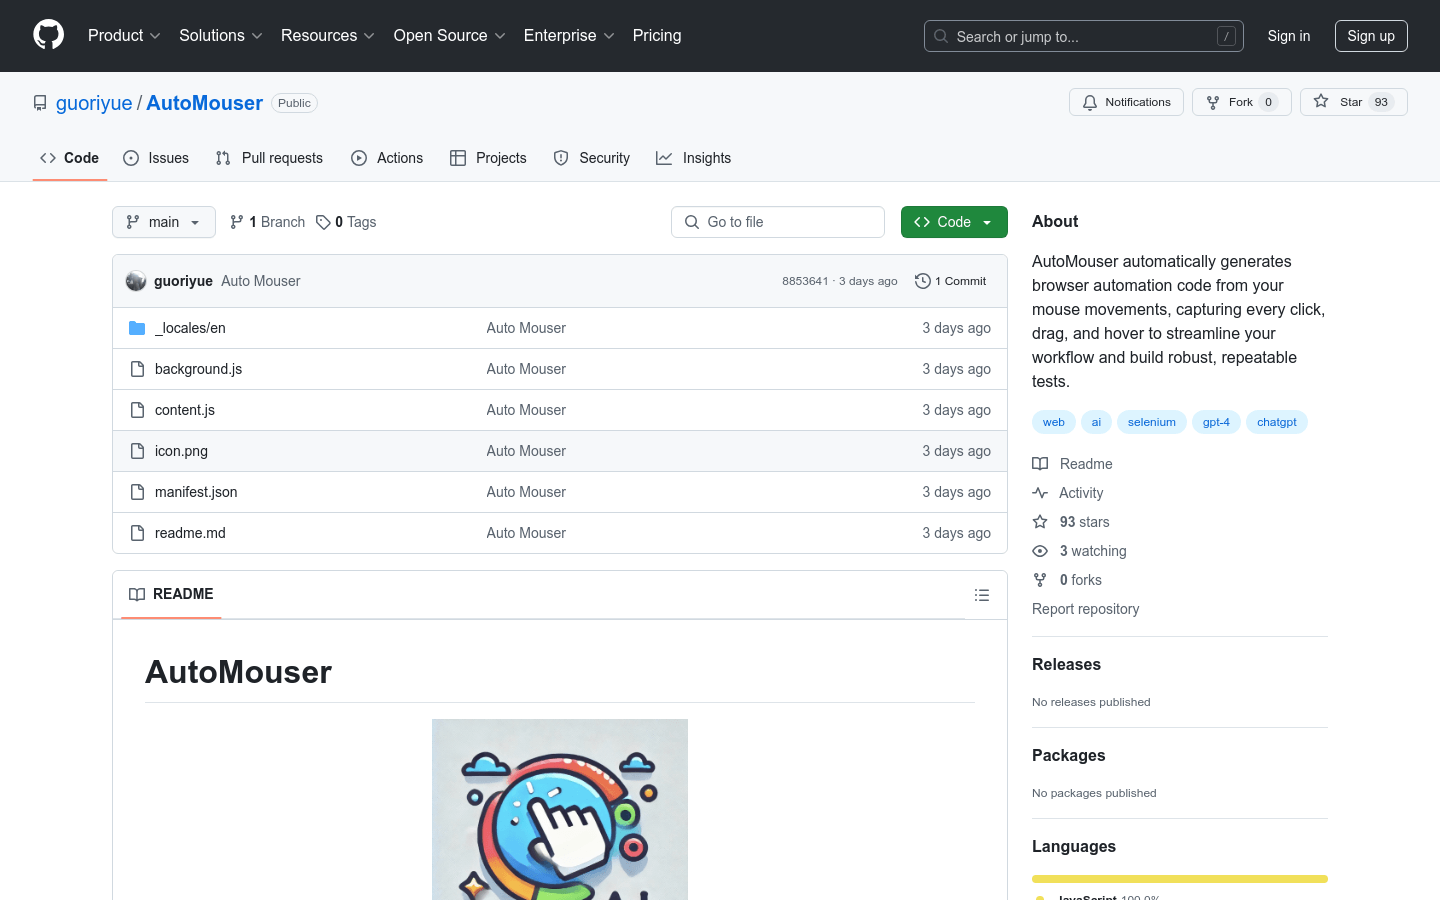Click the file icon beside background.js

point(137,369)
